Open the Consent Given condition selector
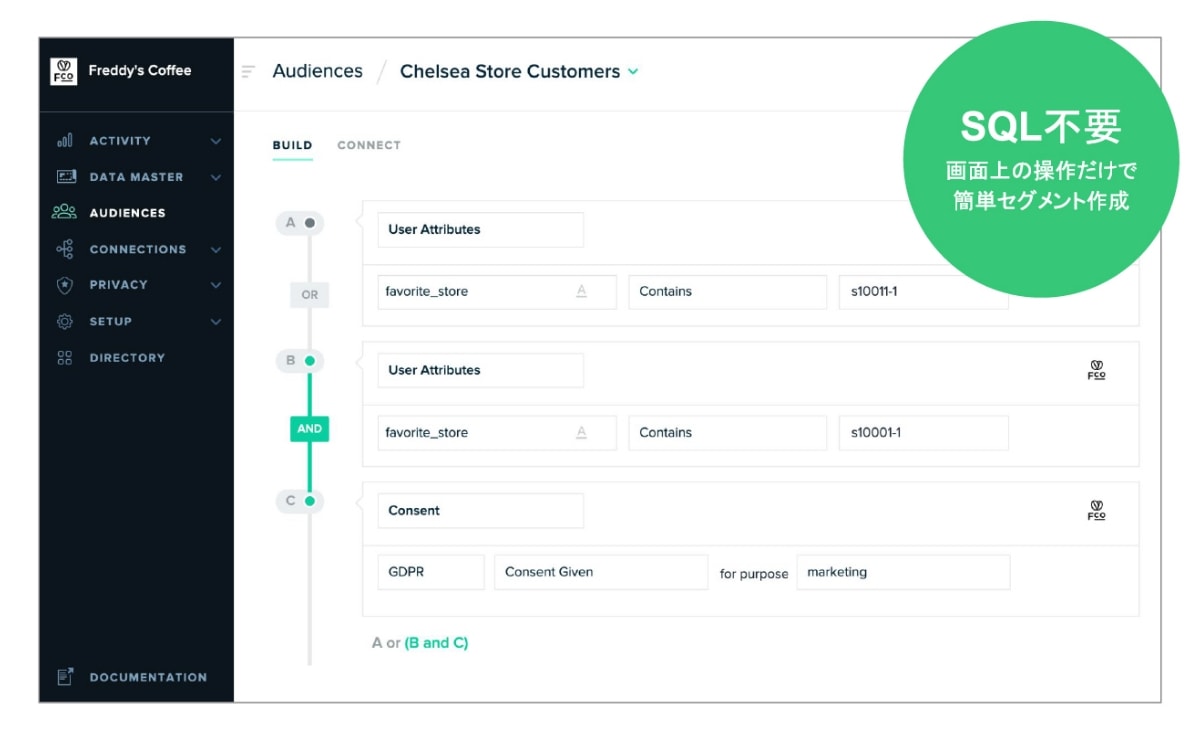Screen dimensions: 1200x740 (600, 572)
